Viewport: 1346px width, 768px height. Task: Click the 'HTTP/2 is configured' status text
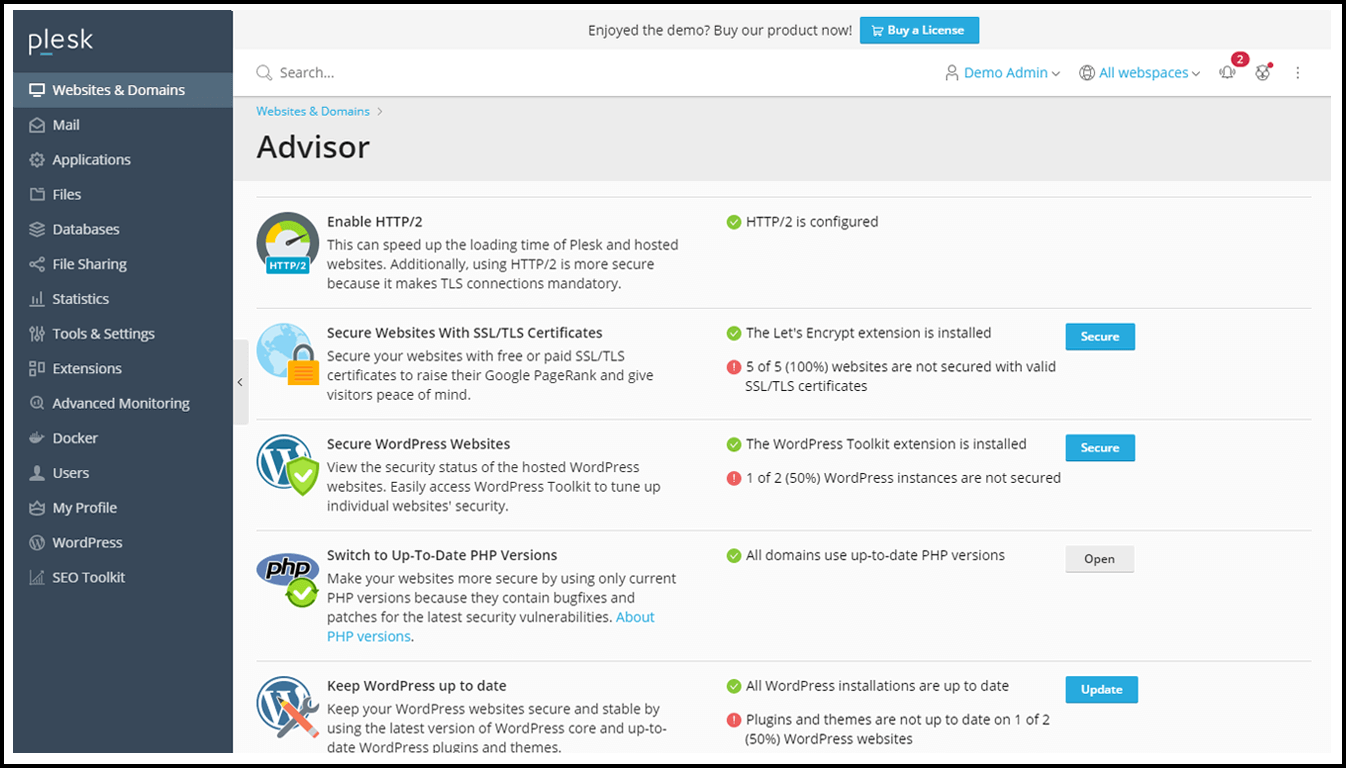coord(812,222)
